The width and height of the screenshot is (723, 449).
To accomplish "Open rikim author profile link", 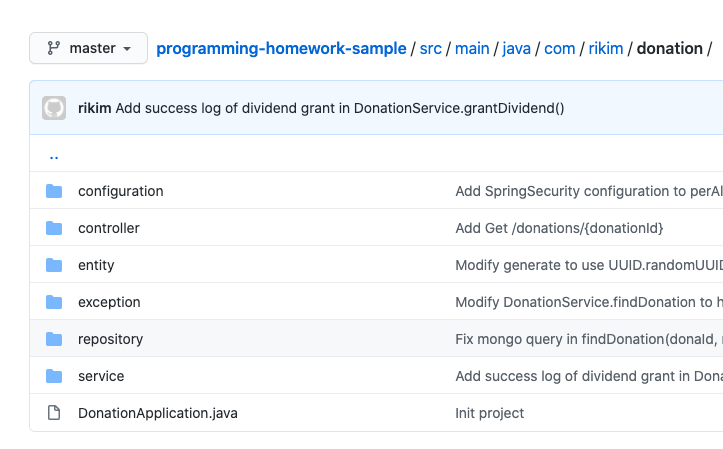I will (x=94, y=108).
